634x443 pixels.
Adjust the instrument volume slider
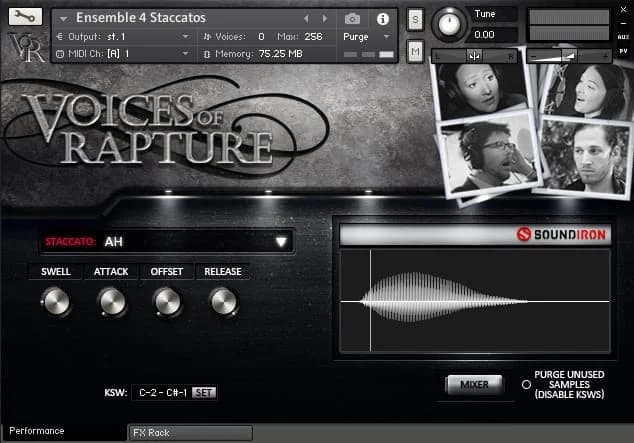click(569, 56)
